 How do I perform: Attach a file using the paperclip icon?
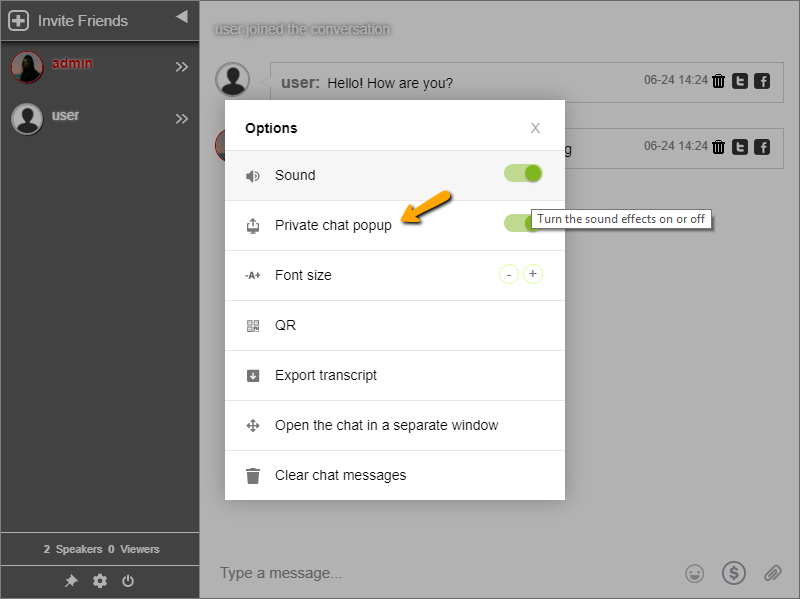[771, 572]
